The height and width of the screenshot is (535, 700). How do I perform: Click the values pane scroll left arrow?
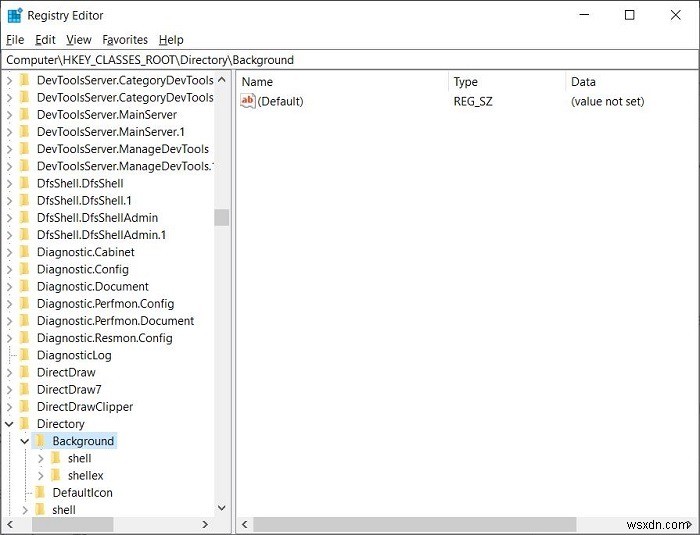tap(244, 524)
